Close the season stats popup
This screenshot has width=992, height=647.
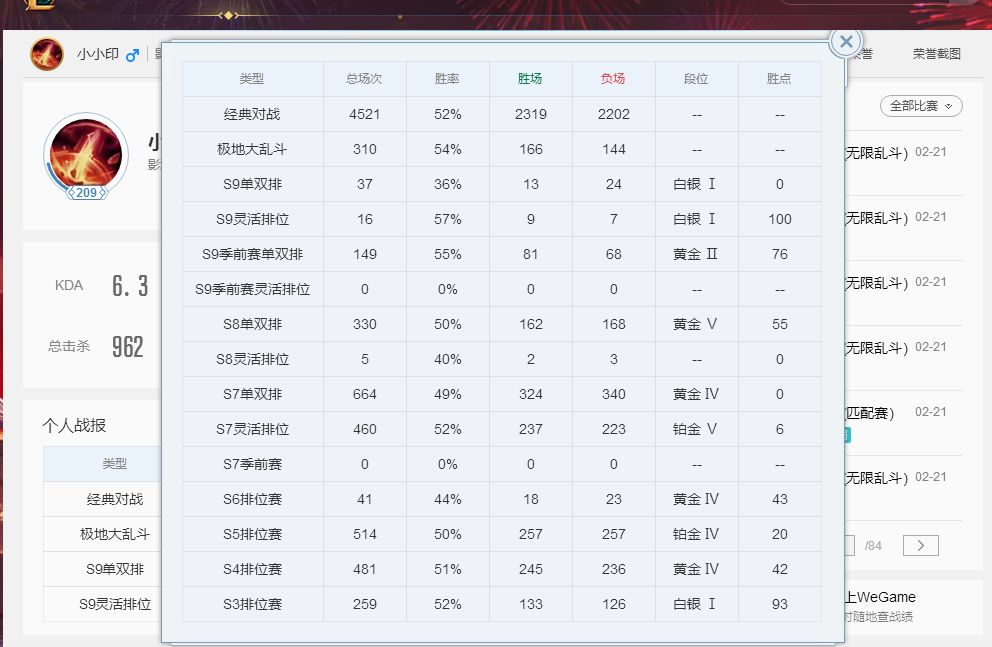tap(846, 42)
